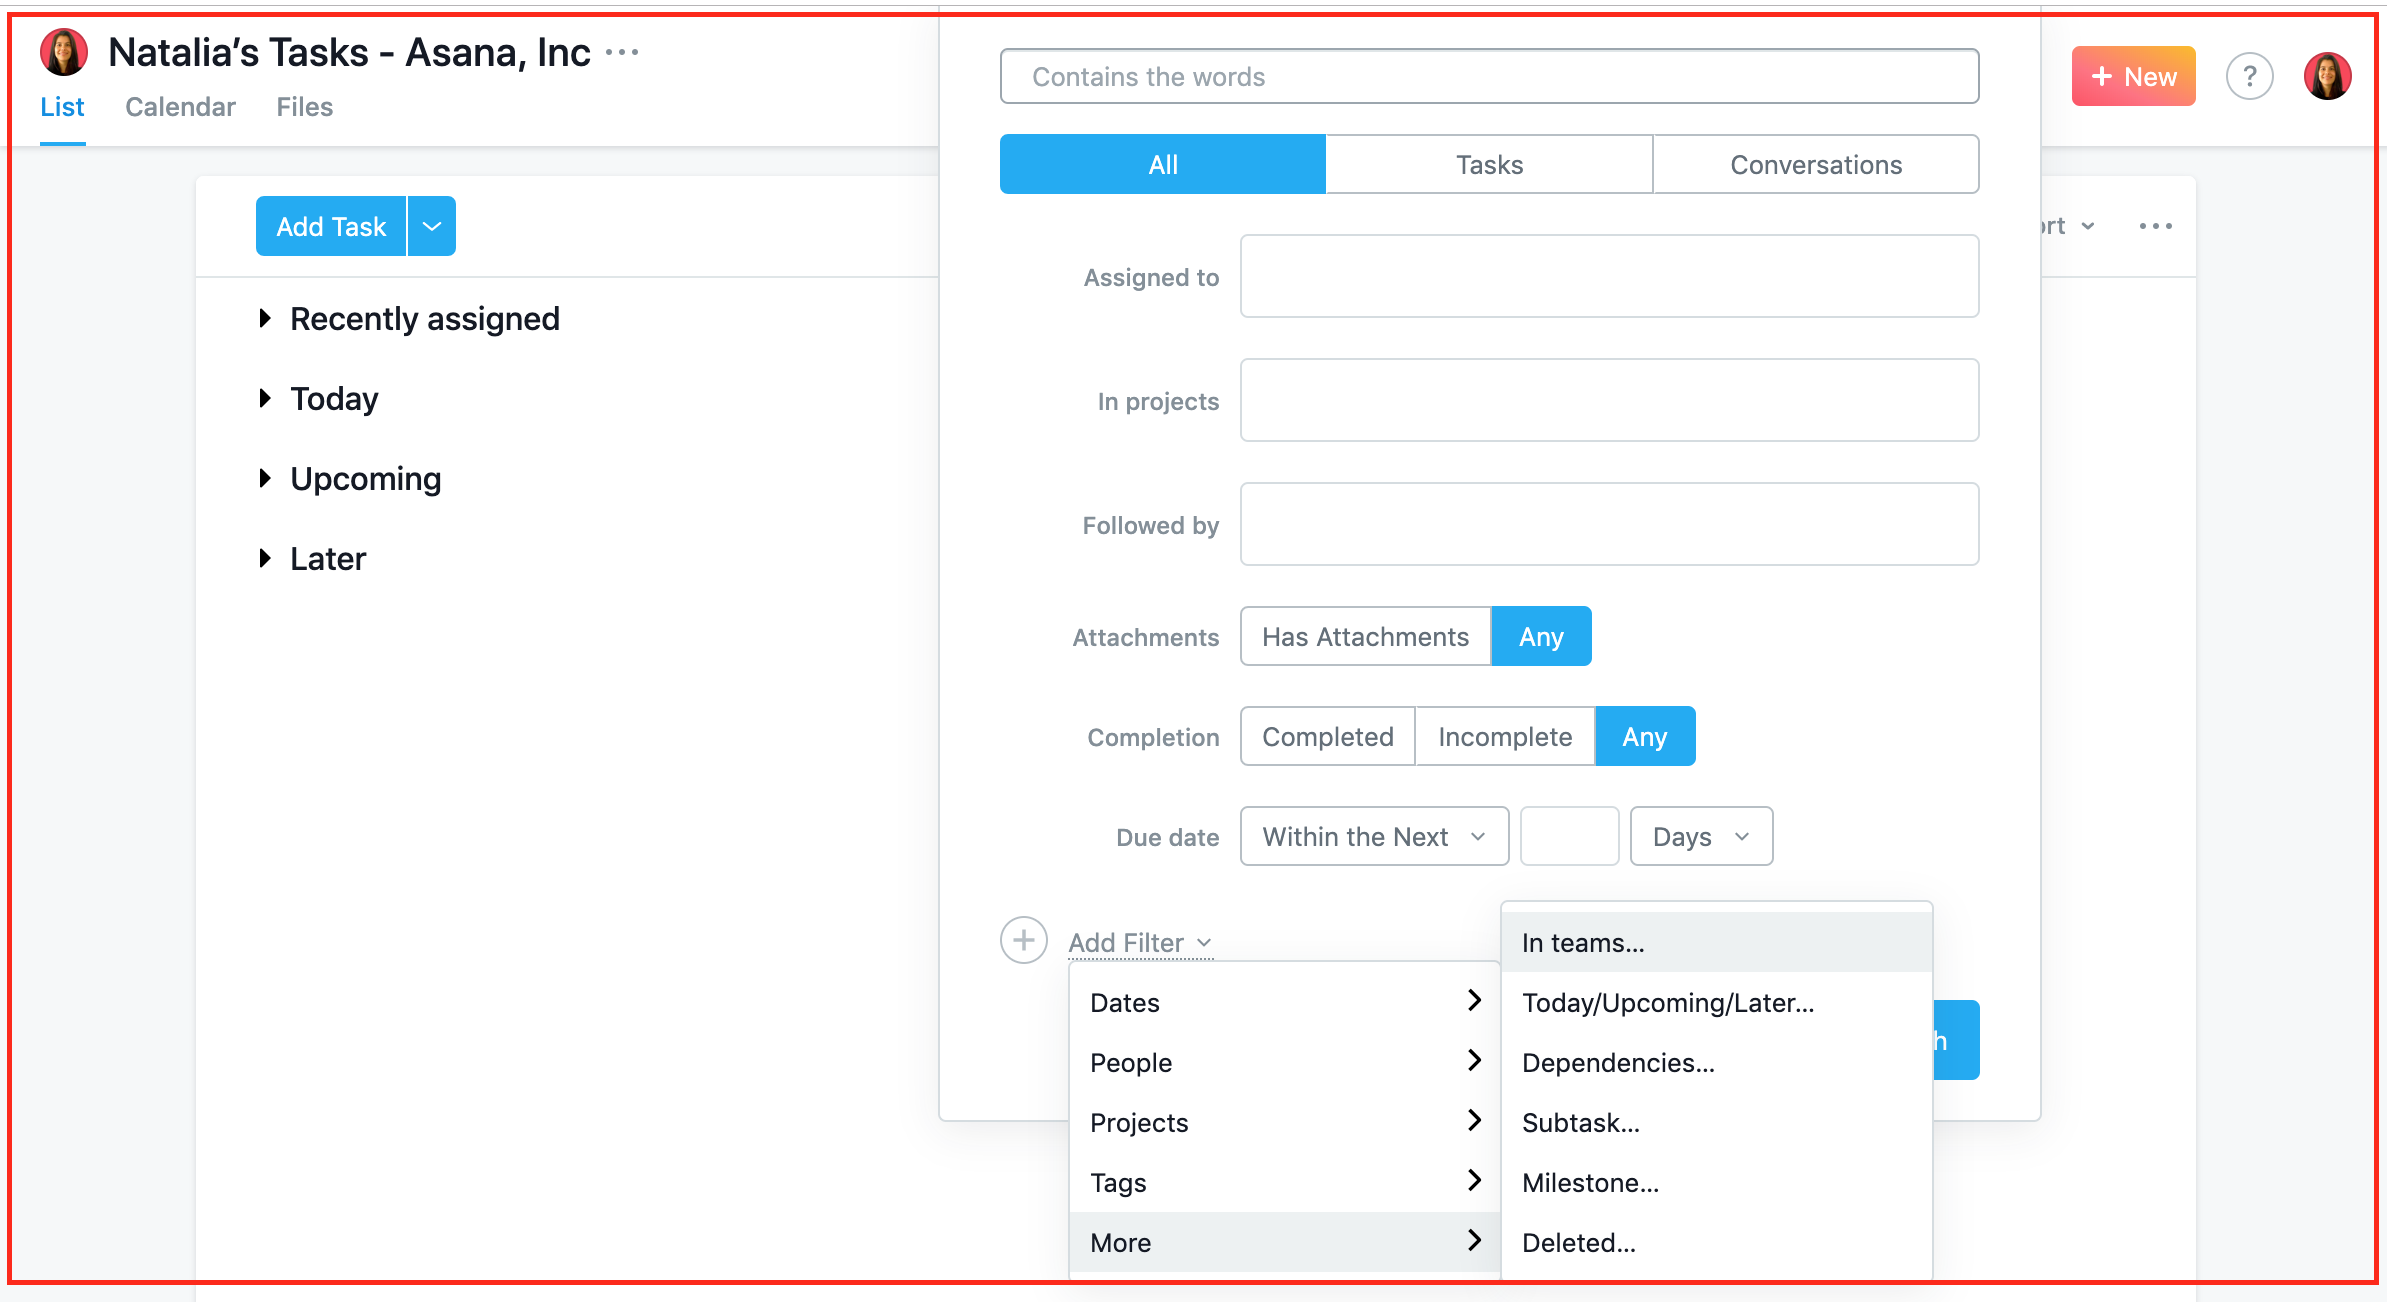Click the Add Task button
This screenshot has width=2387, height=1302.
(331, 226)
